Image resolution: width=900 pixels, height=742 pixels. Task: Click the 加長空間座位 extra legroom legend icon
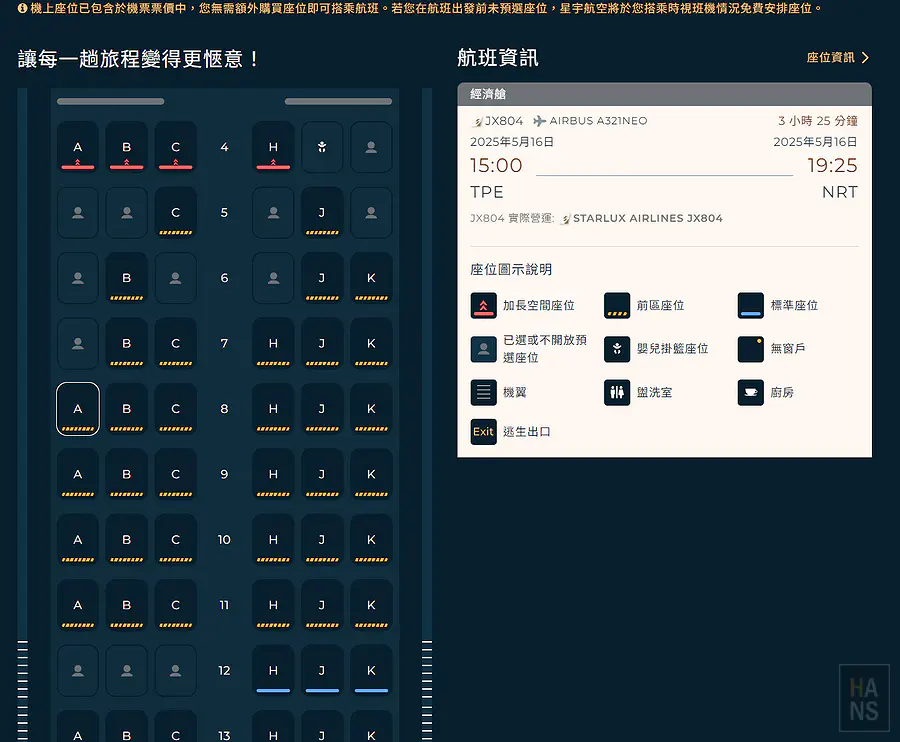(x=483, y=306)
